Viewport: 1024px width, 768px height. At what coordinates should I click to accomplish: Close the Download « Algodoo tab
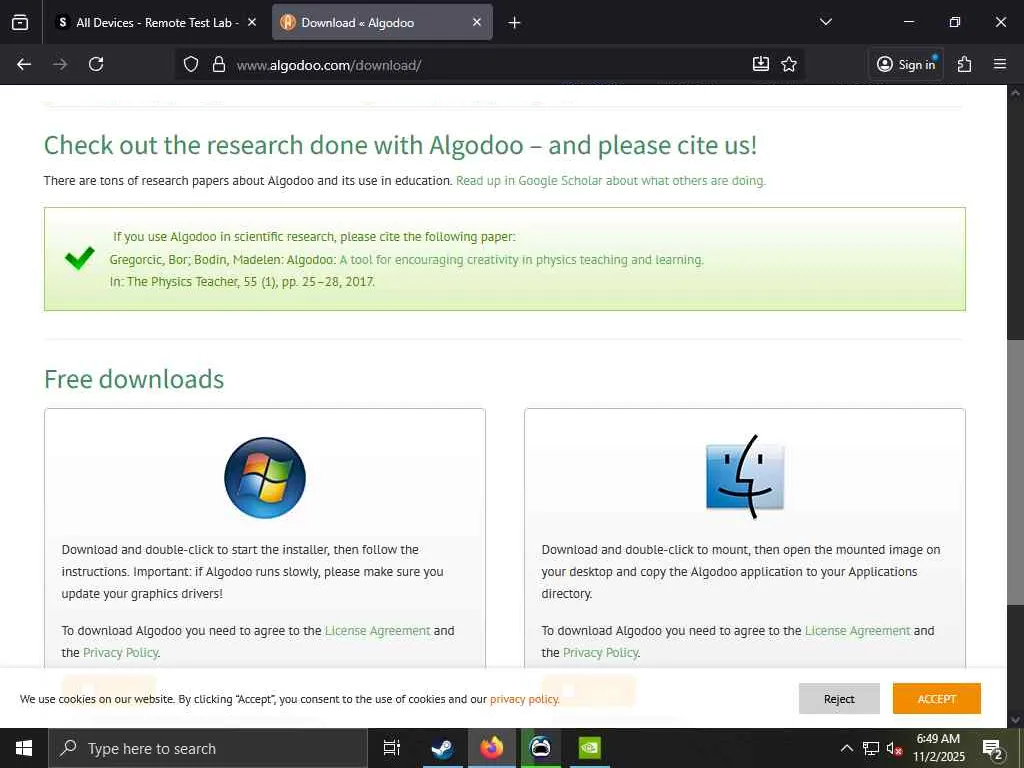[x=477, y=22]
